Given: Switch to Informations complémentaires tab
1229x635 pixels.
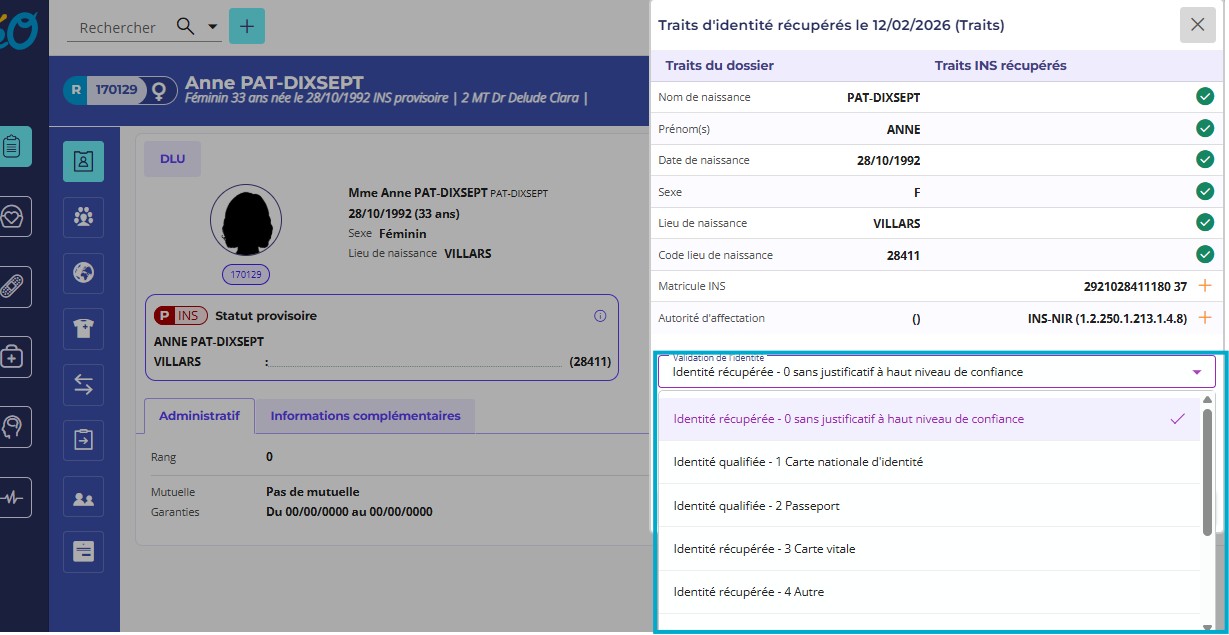Looking at the screenshot, I should pyautogui.click(x=365, y=416).
